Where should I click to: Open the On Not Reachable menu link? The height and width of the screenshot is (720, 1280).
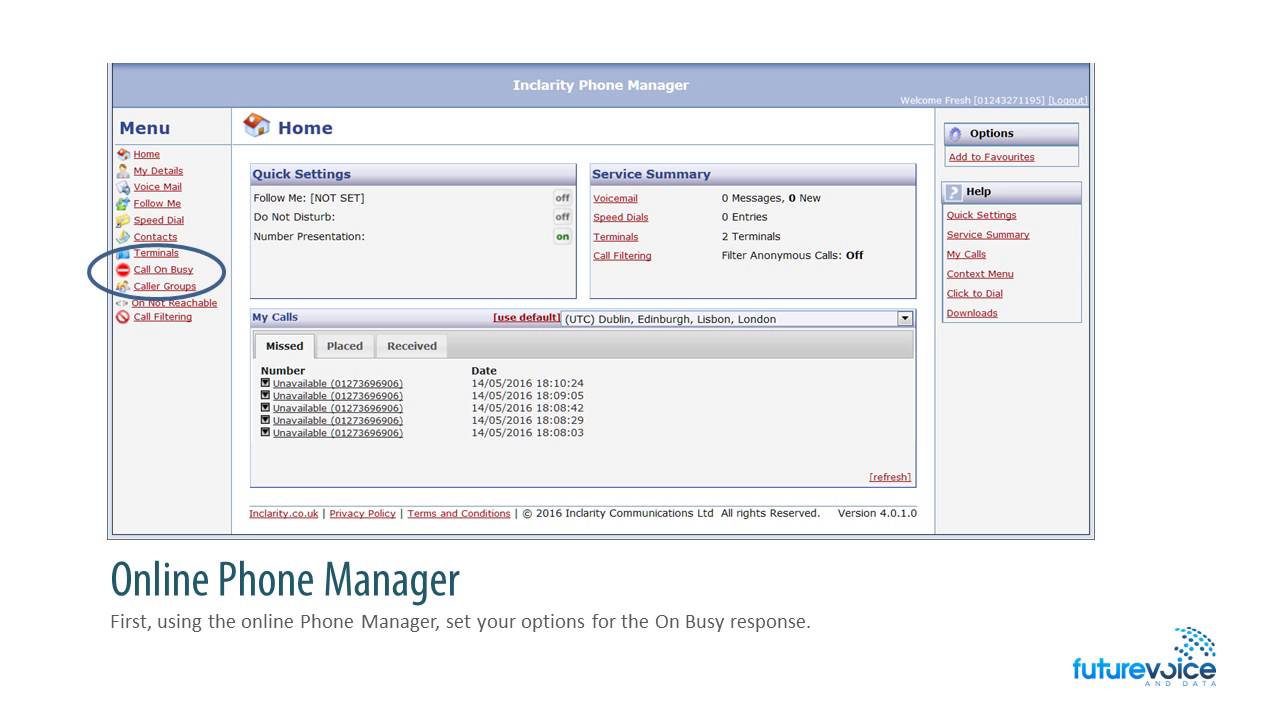tap(174, 303)
